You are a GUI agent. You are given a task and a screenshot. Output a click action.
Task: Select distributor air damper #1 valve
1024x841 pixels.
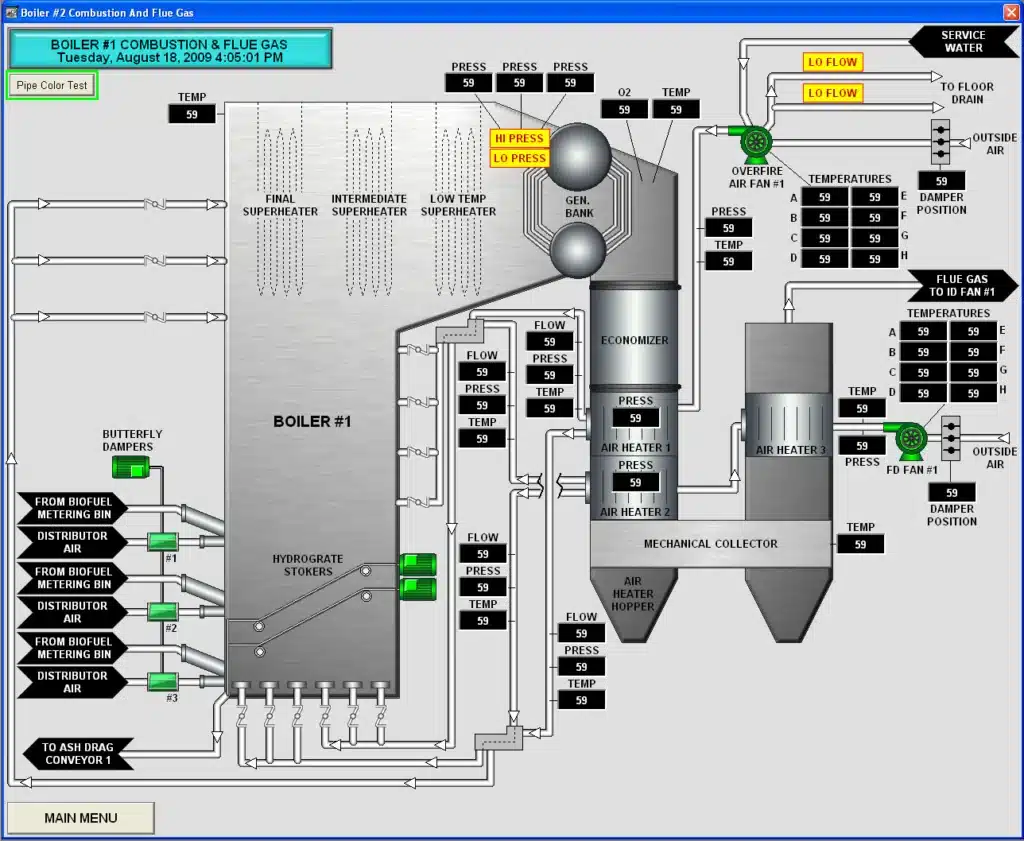click(x=162, y=542)
